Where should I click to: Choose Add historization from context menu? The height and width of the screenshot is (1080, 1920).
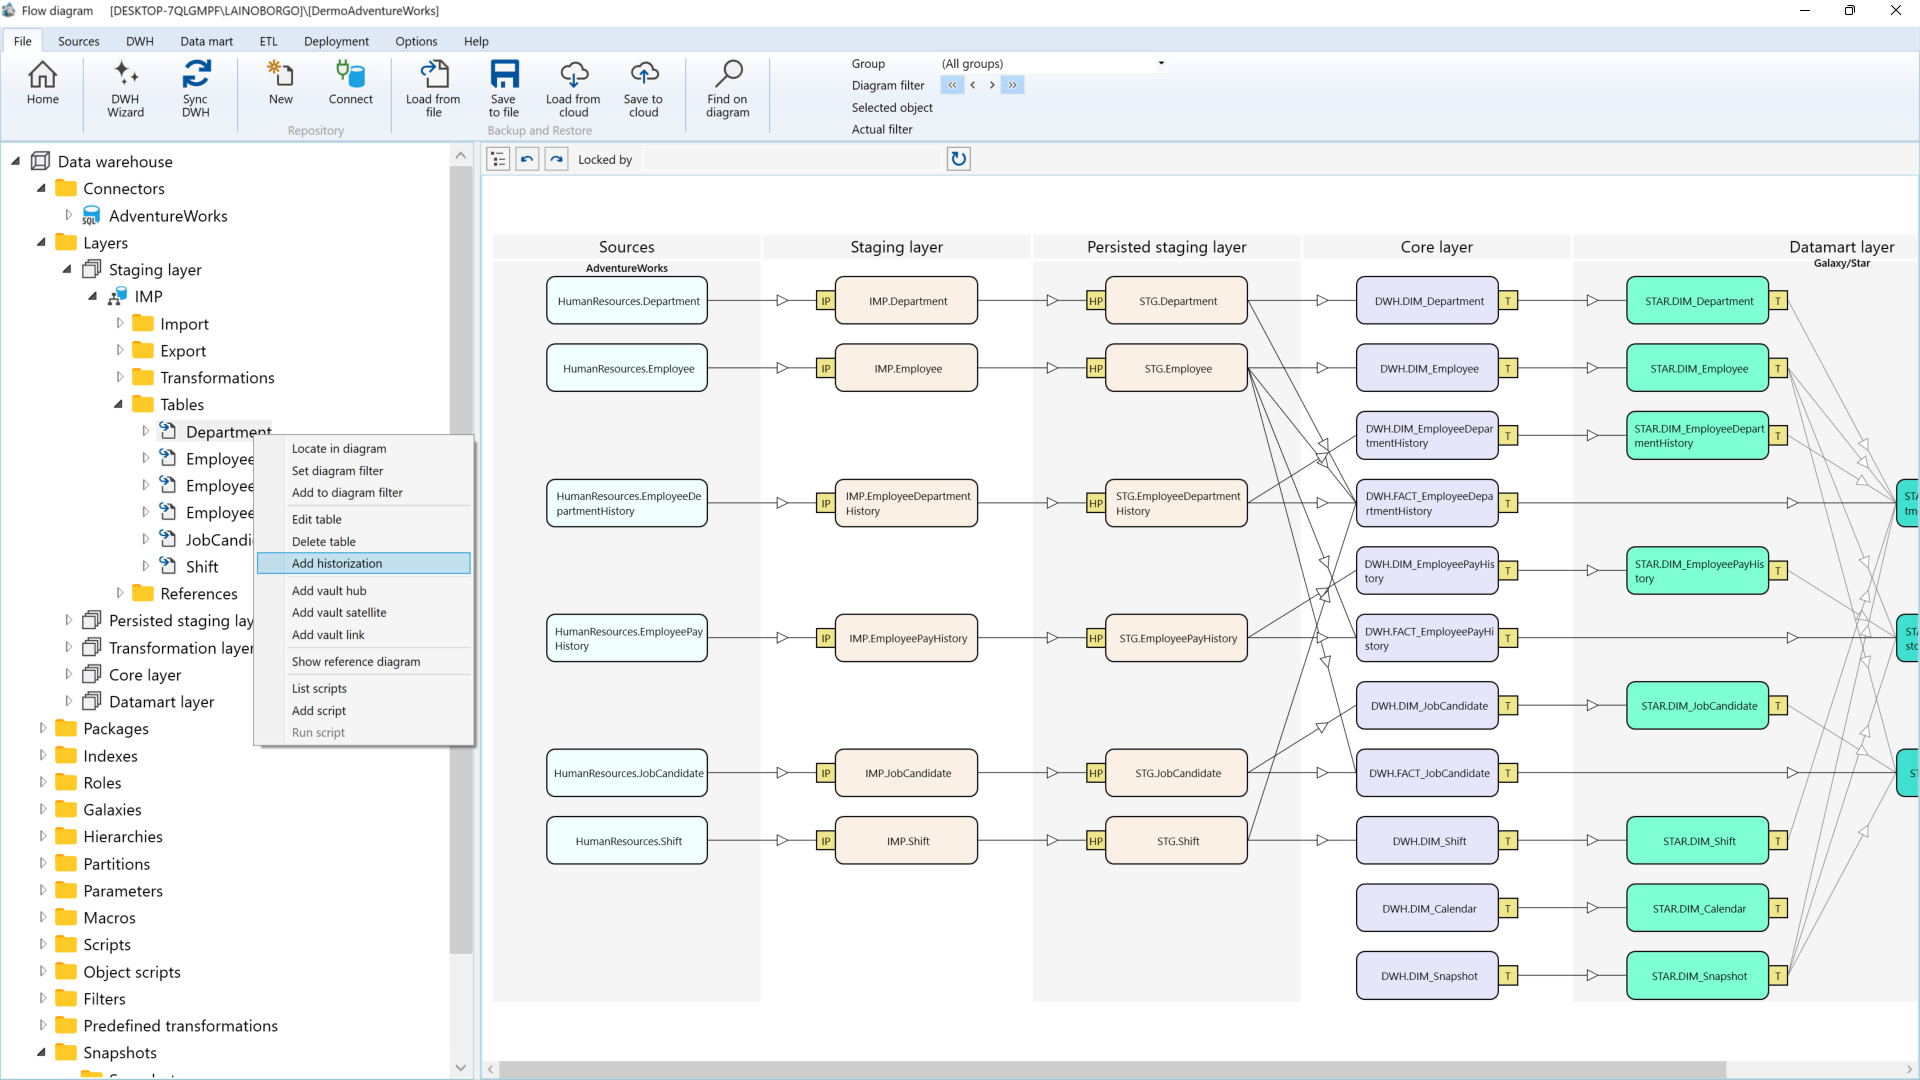point(364,563)
